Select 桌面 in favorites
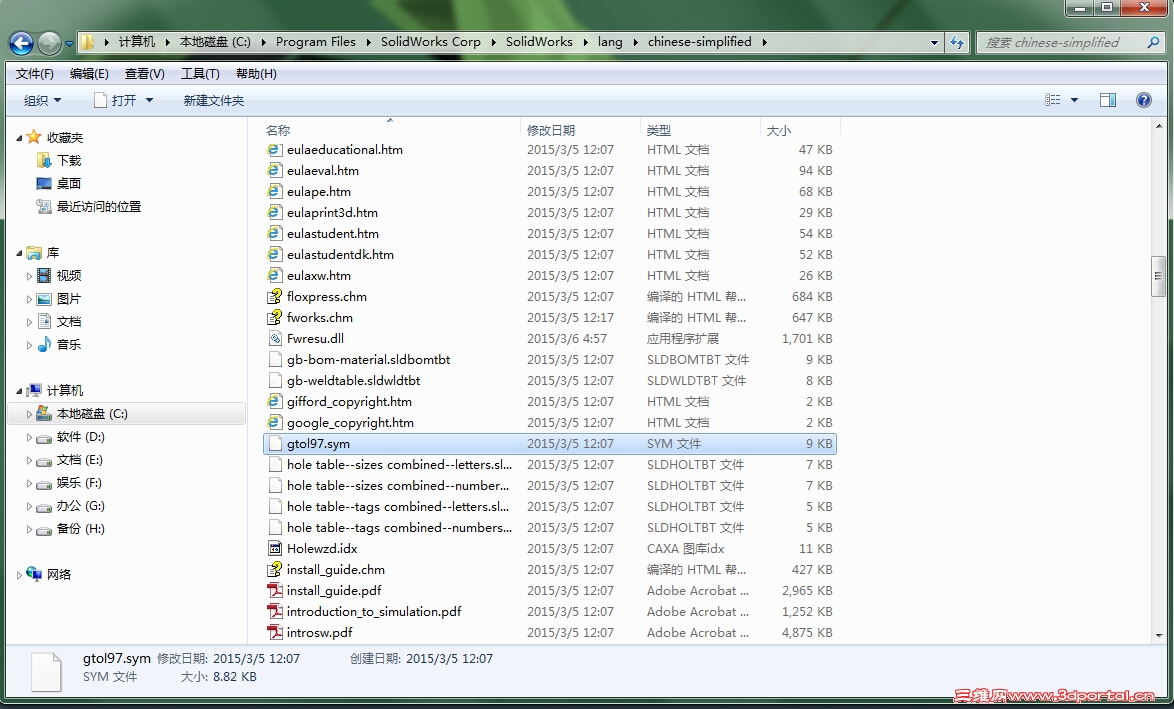 tap(68, 183)
